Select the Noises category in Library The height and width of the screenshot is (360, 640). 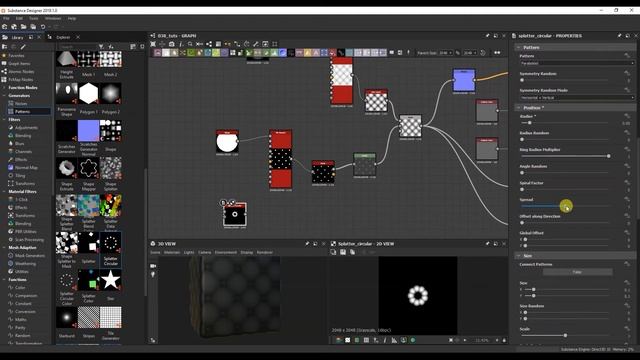tap(21, 104)
